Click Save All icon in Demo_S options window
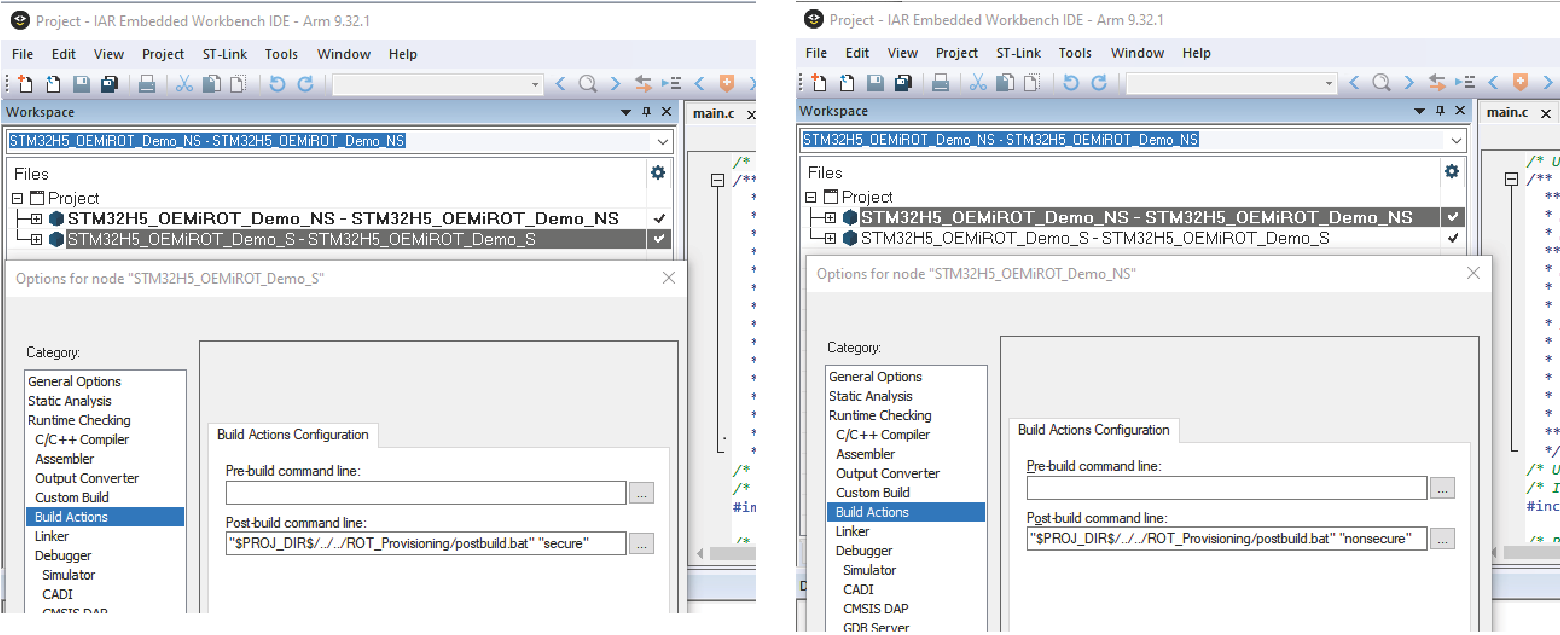1560x635 pixels. [109, 84]
